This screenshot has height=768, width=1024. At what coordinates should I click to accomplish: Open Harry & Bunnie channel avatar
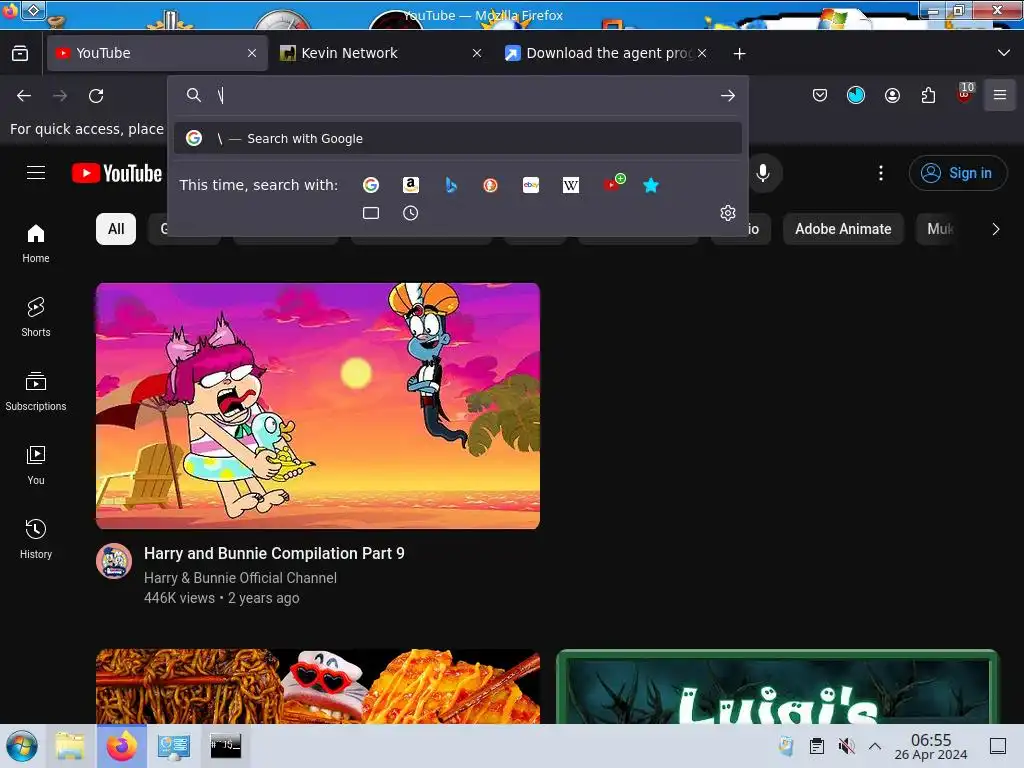click(114, 561)
